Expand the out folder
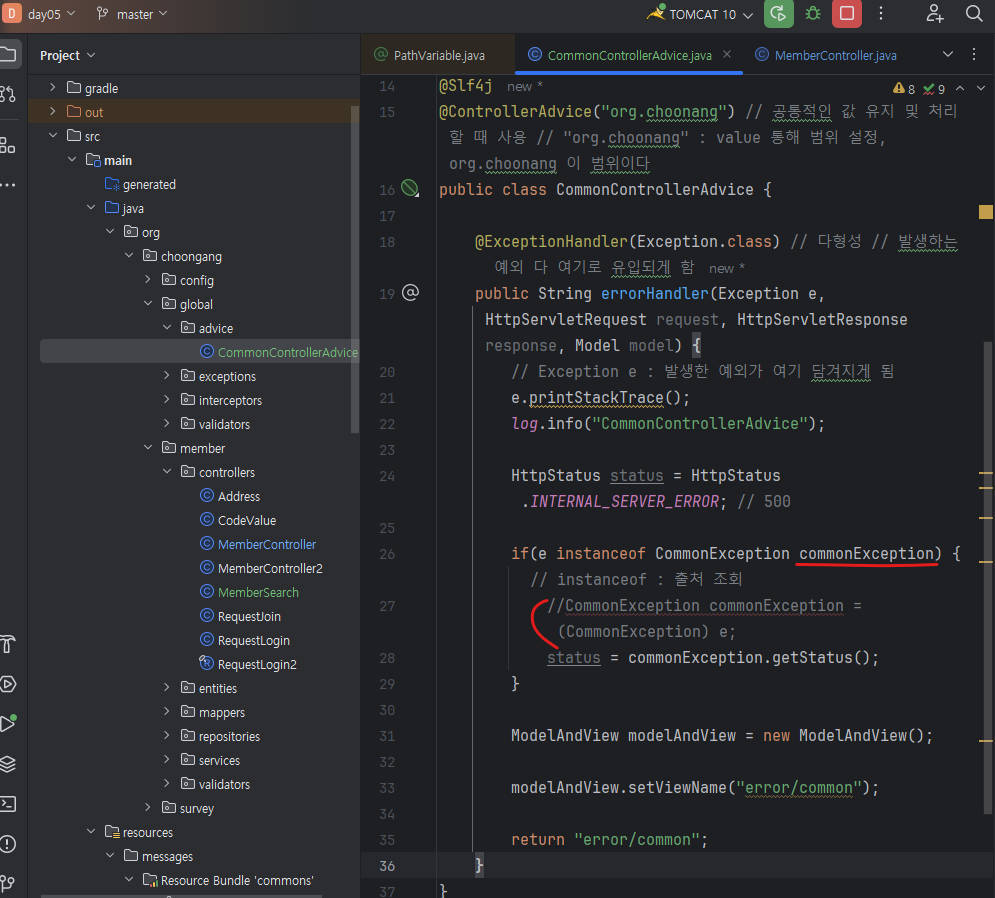 coord(53,112)
